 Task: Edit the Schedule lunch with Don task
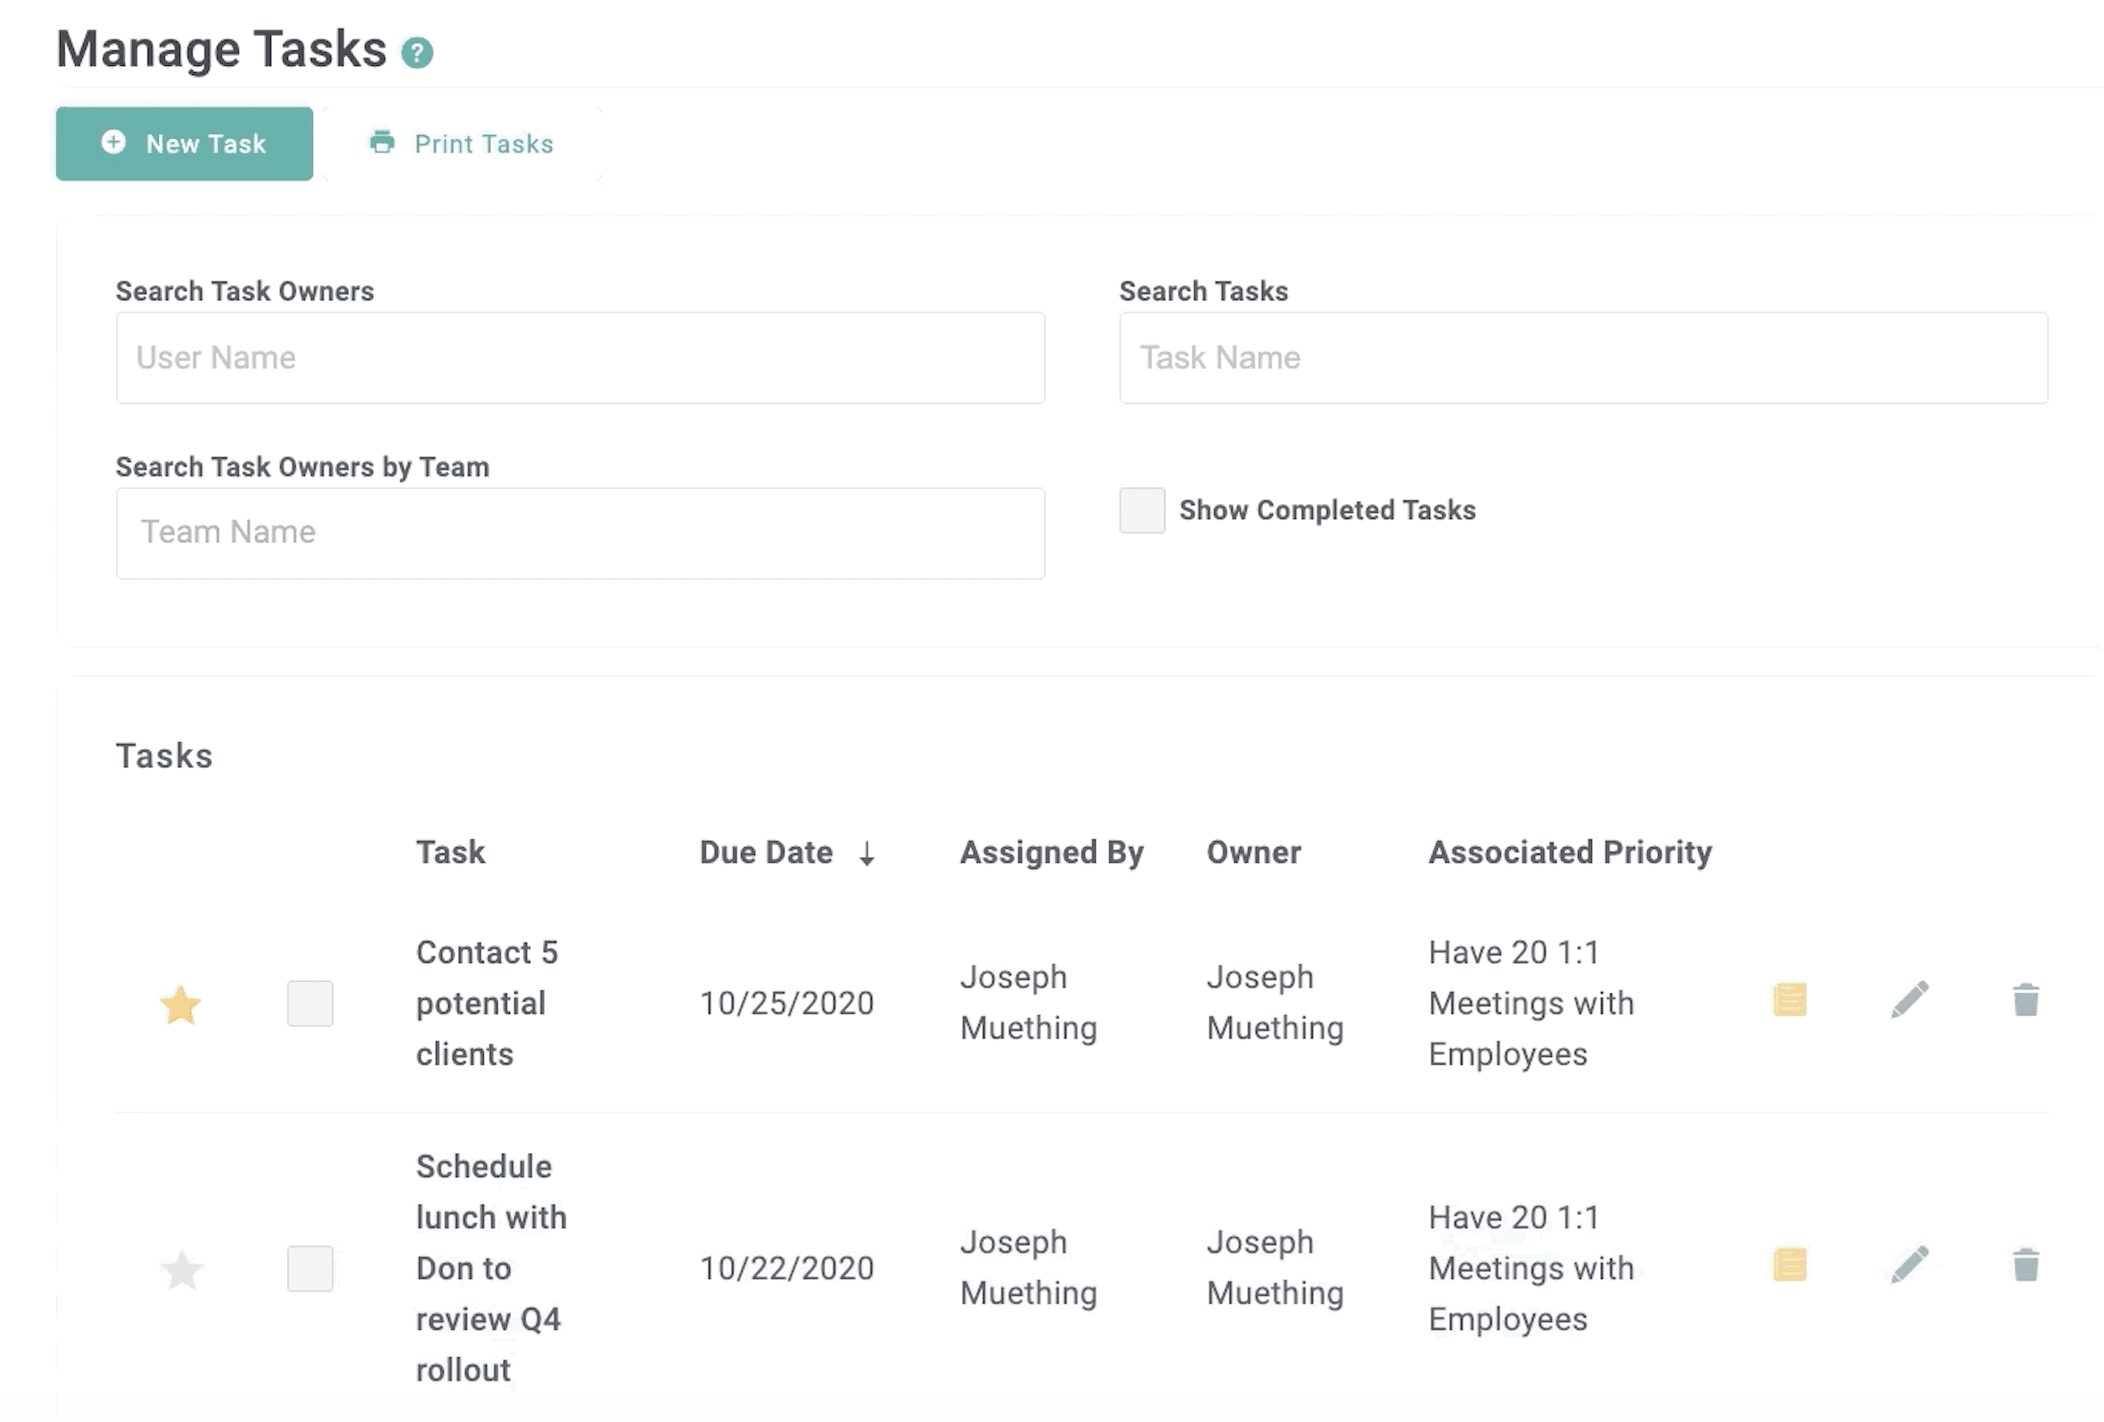1909,1265
